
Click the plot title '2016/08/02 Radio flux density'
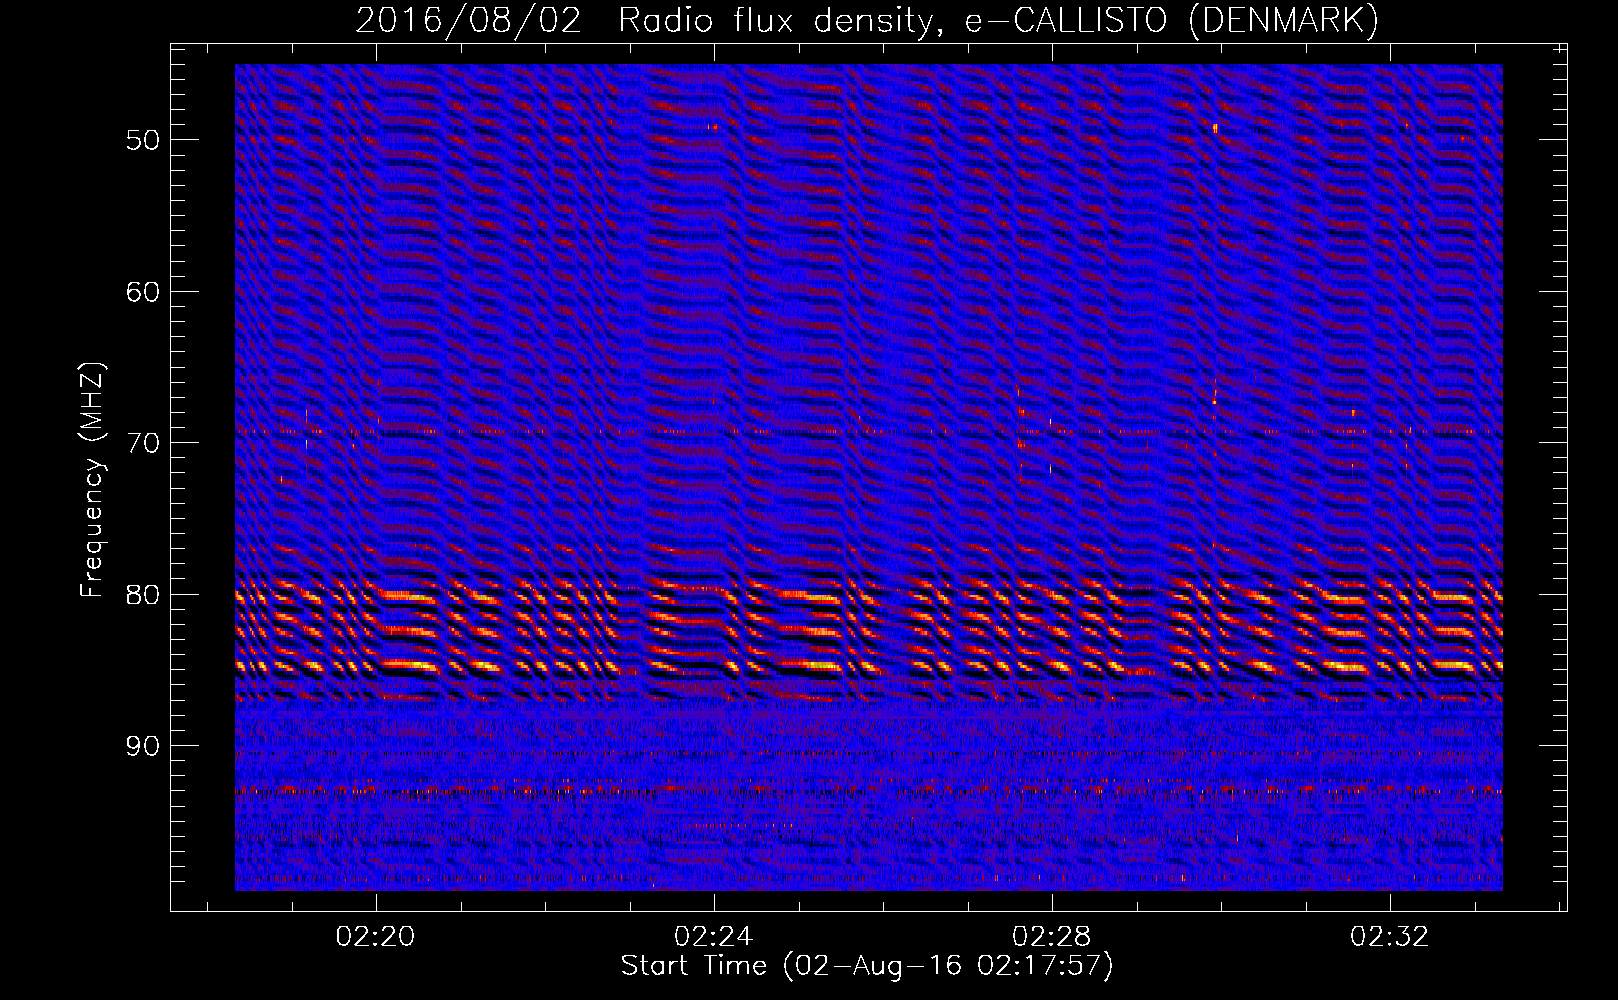point(867,21)
